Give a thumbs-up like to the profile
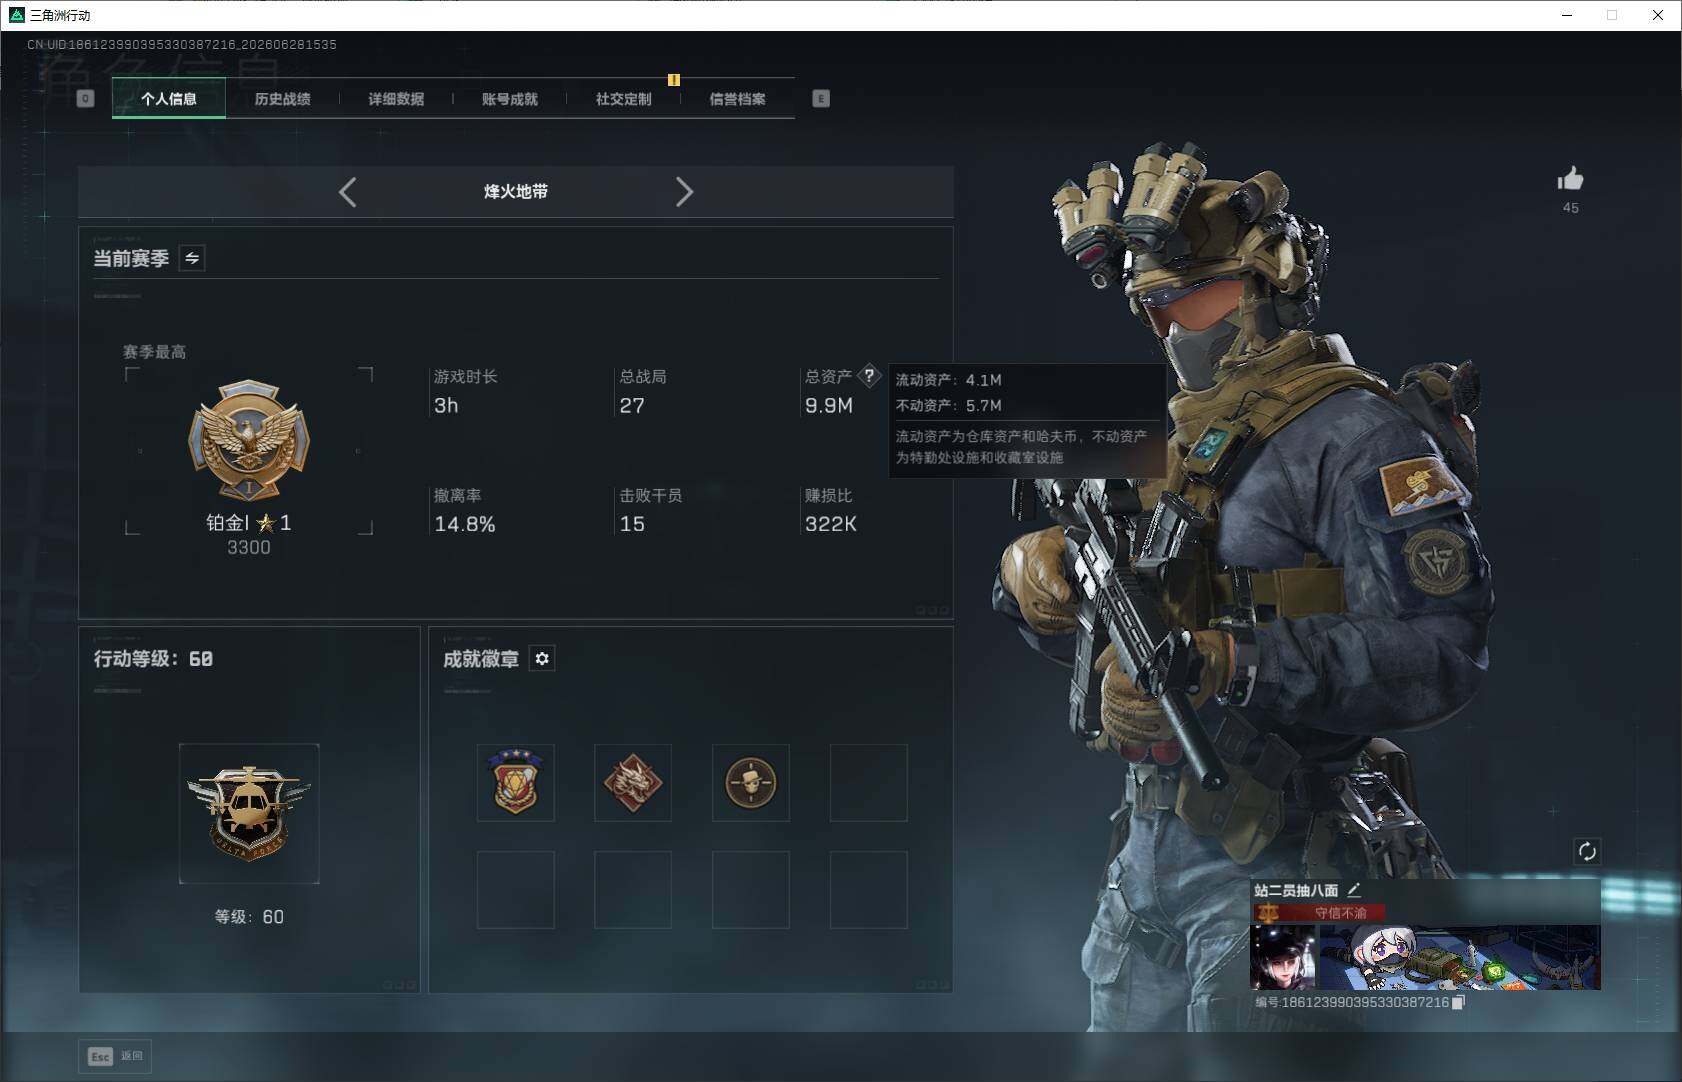 pos(1570,179)
